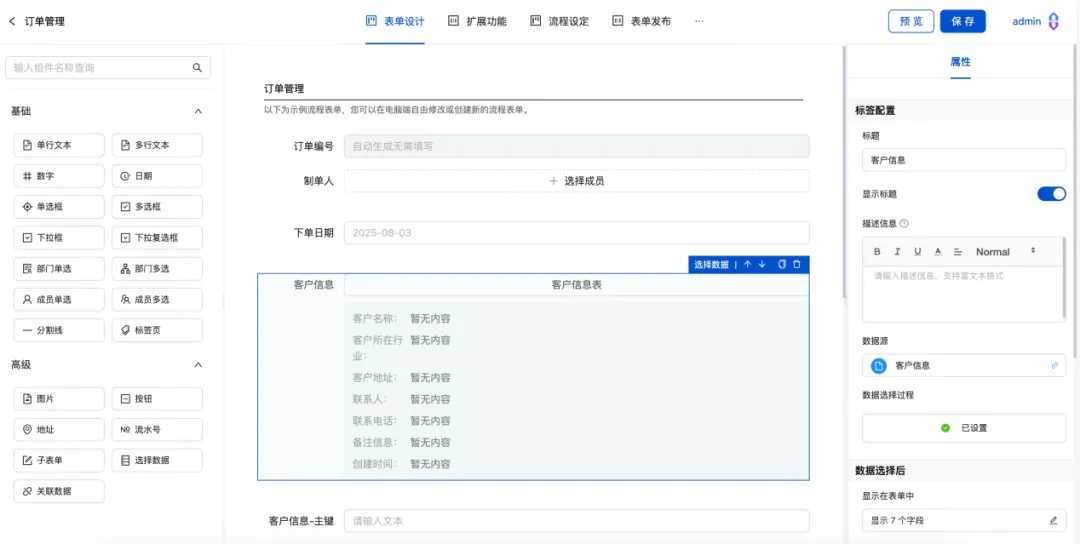Switch to the 扩展功能 tab
Image resolution: width=1080 pixels, height=544 pixels.
477,21
